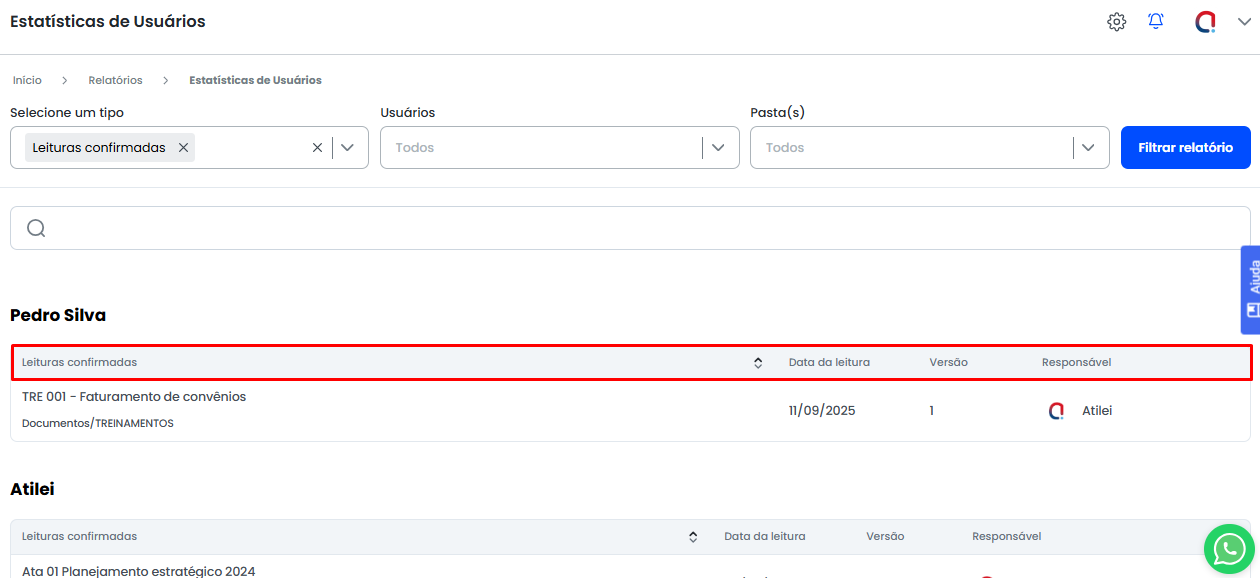Open the Ajuda side tab
Viewport: 1260px width, 578px height.
[1250, 290]
